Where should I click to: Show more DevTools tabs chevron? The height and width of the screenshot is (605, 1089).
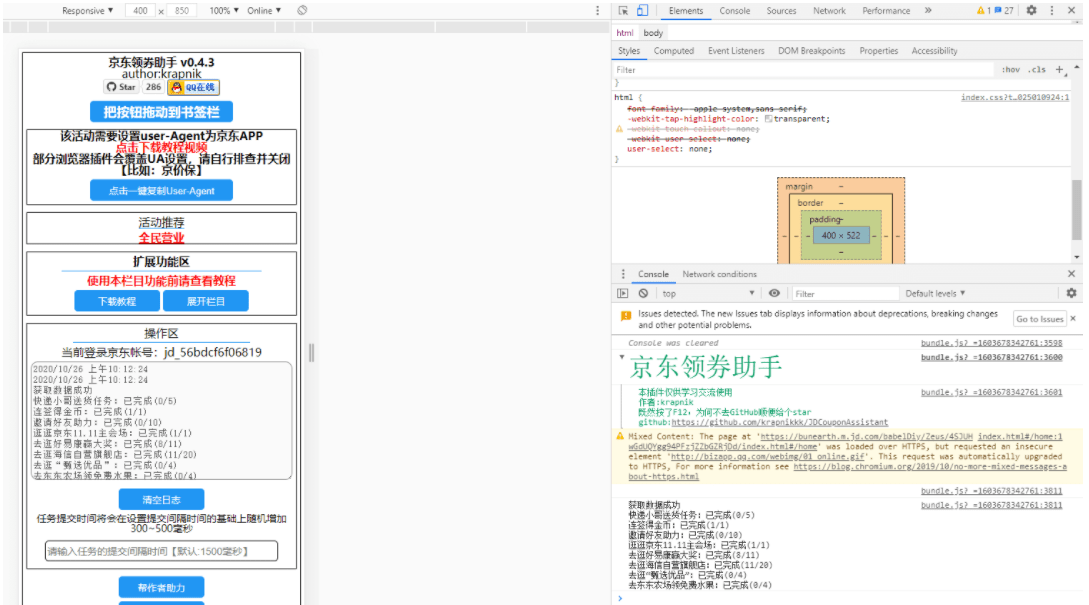tap(928, 10)
